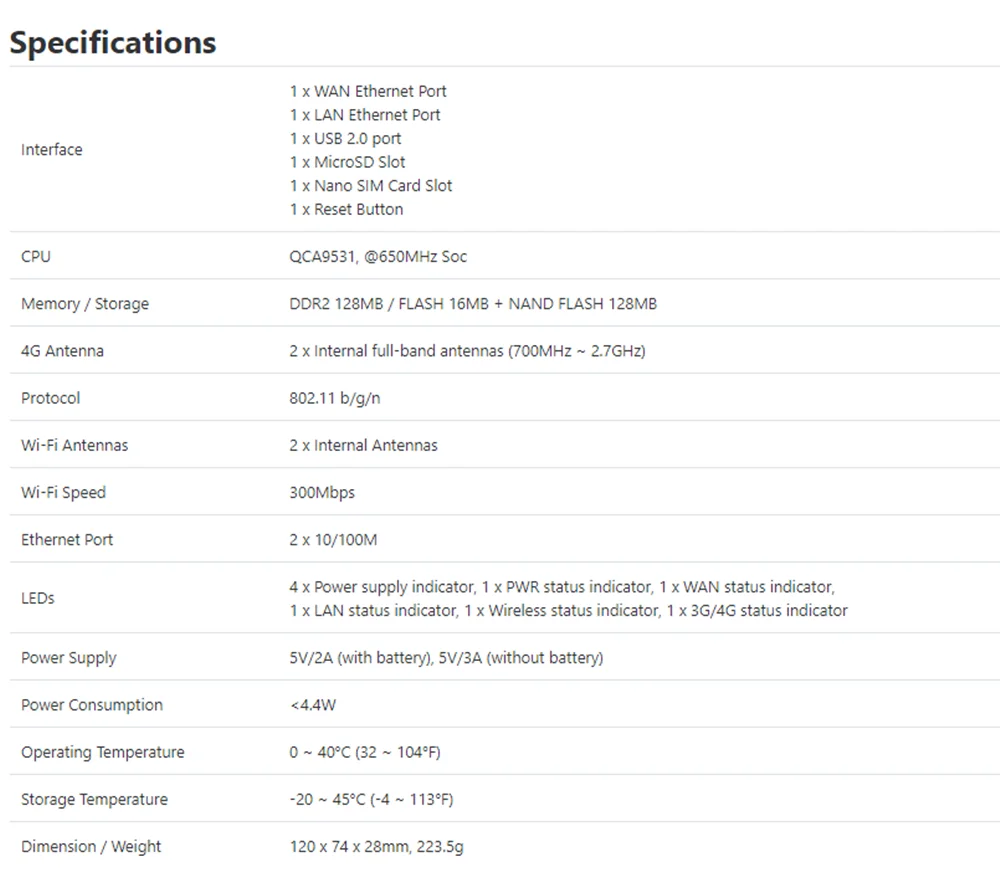Click the Specifications heading
1000x877 pixels.
coord(113,43)
